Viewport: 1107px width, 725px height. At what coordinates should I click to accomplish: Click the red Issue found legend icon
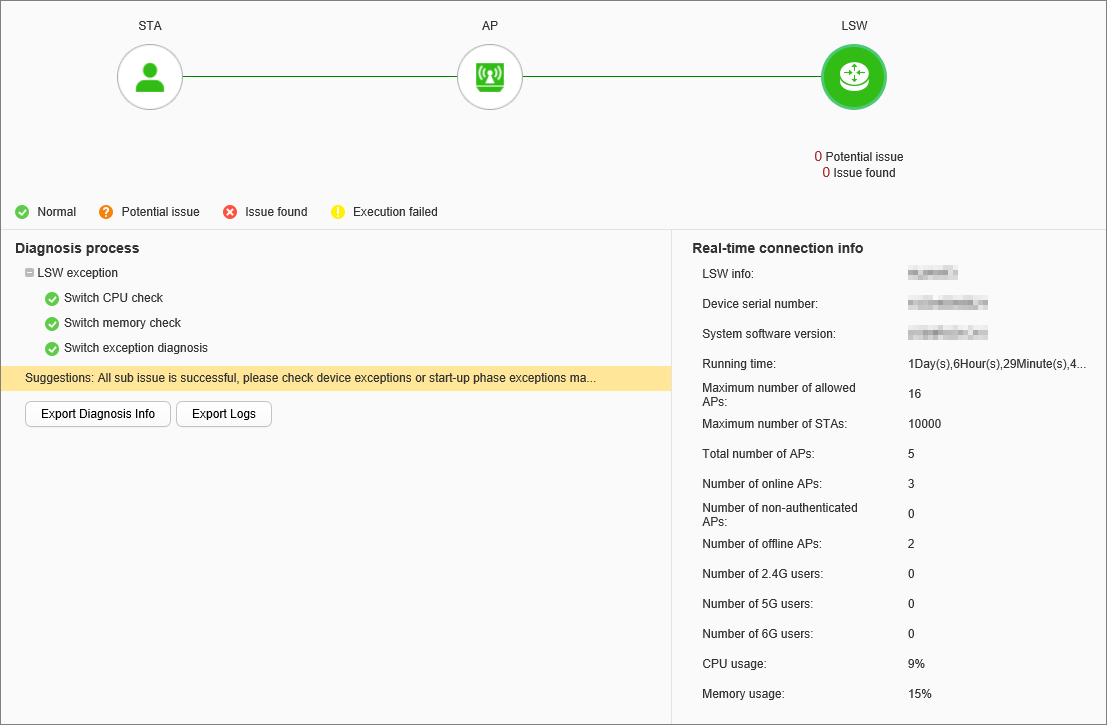click(230, 212)
